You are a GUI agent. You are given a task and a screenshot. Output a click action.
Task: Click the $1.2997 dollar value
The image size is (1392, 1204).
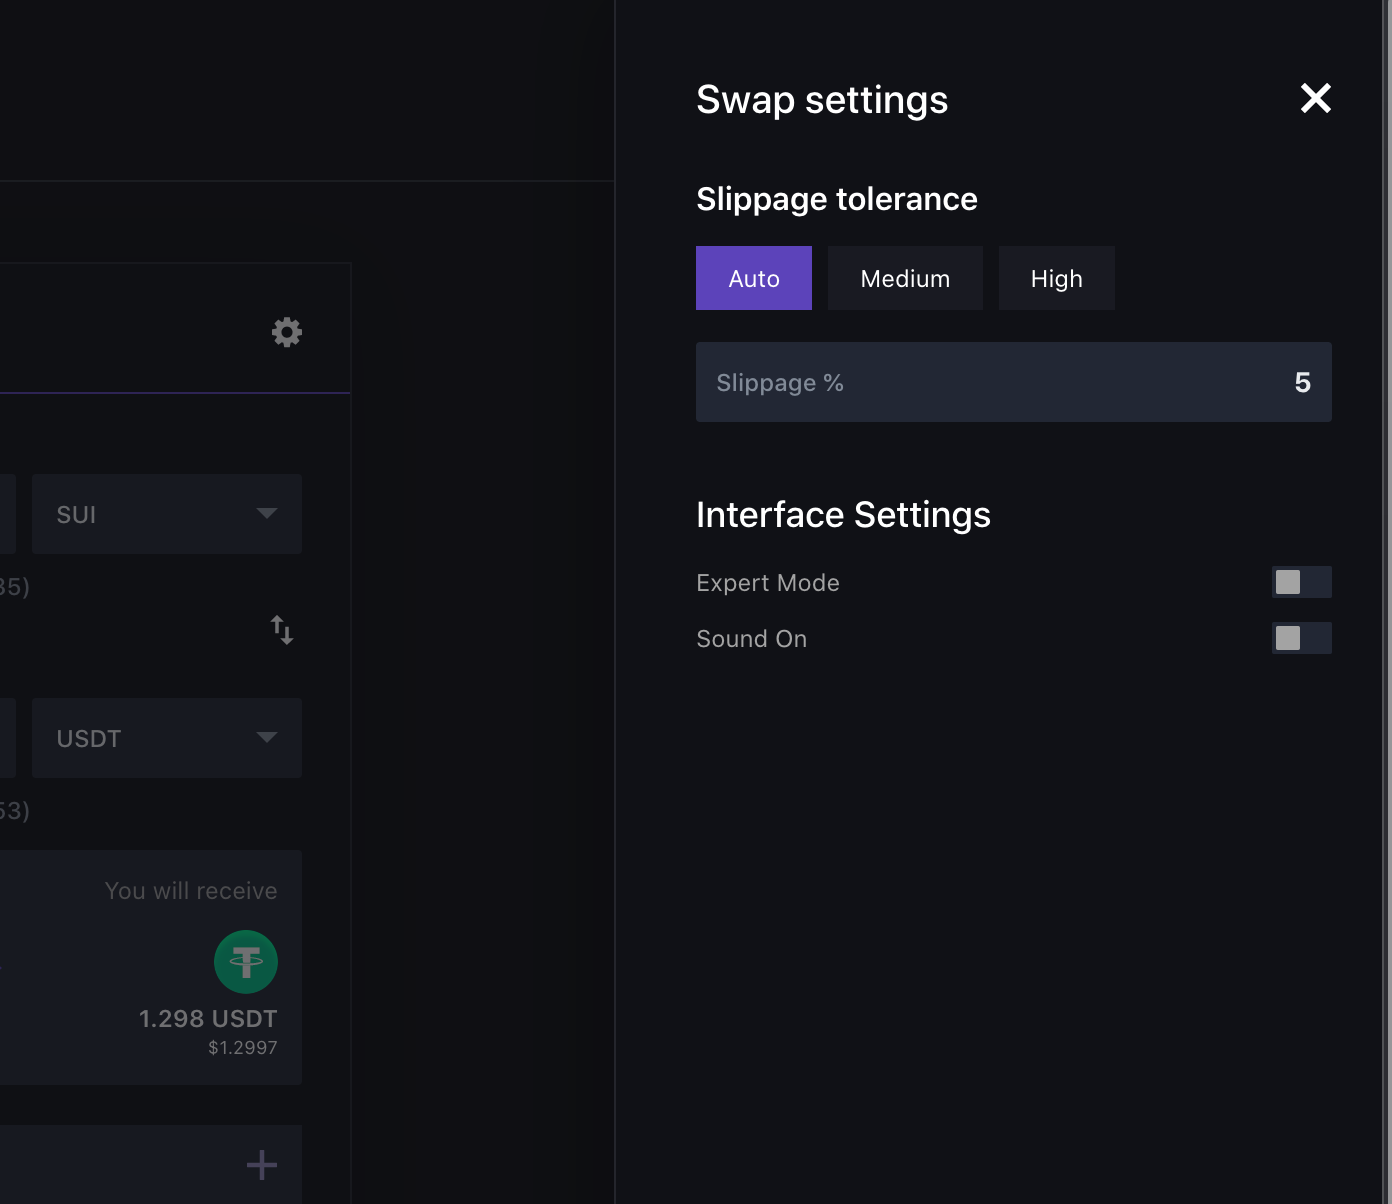[243, 1048]
